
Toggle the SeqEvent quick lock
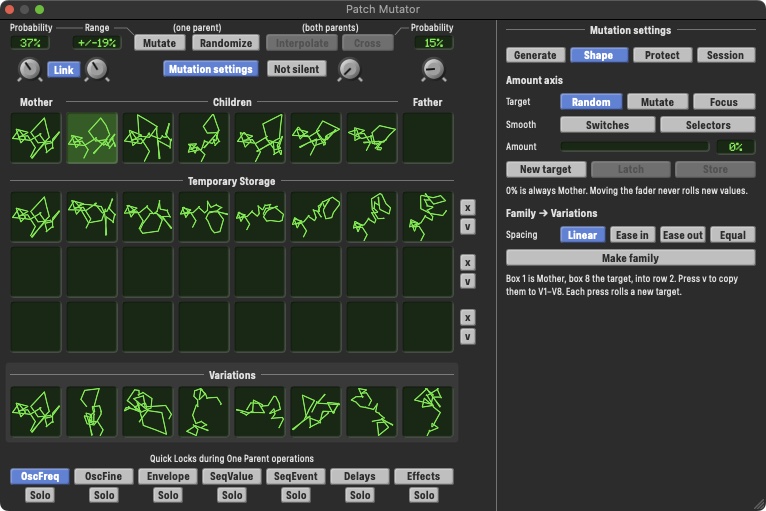point(296,476)
